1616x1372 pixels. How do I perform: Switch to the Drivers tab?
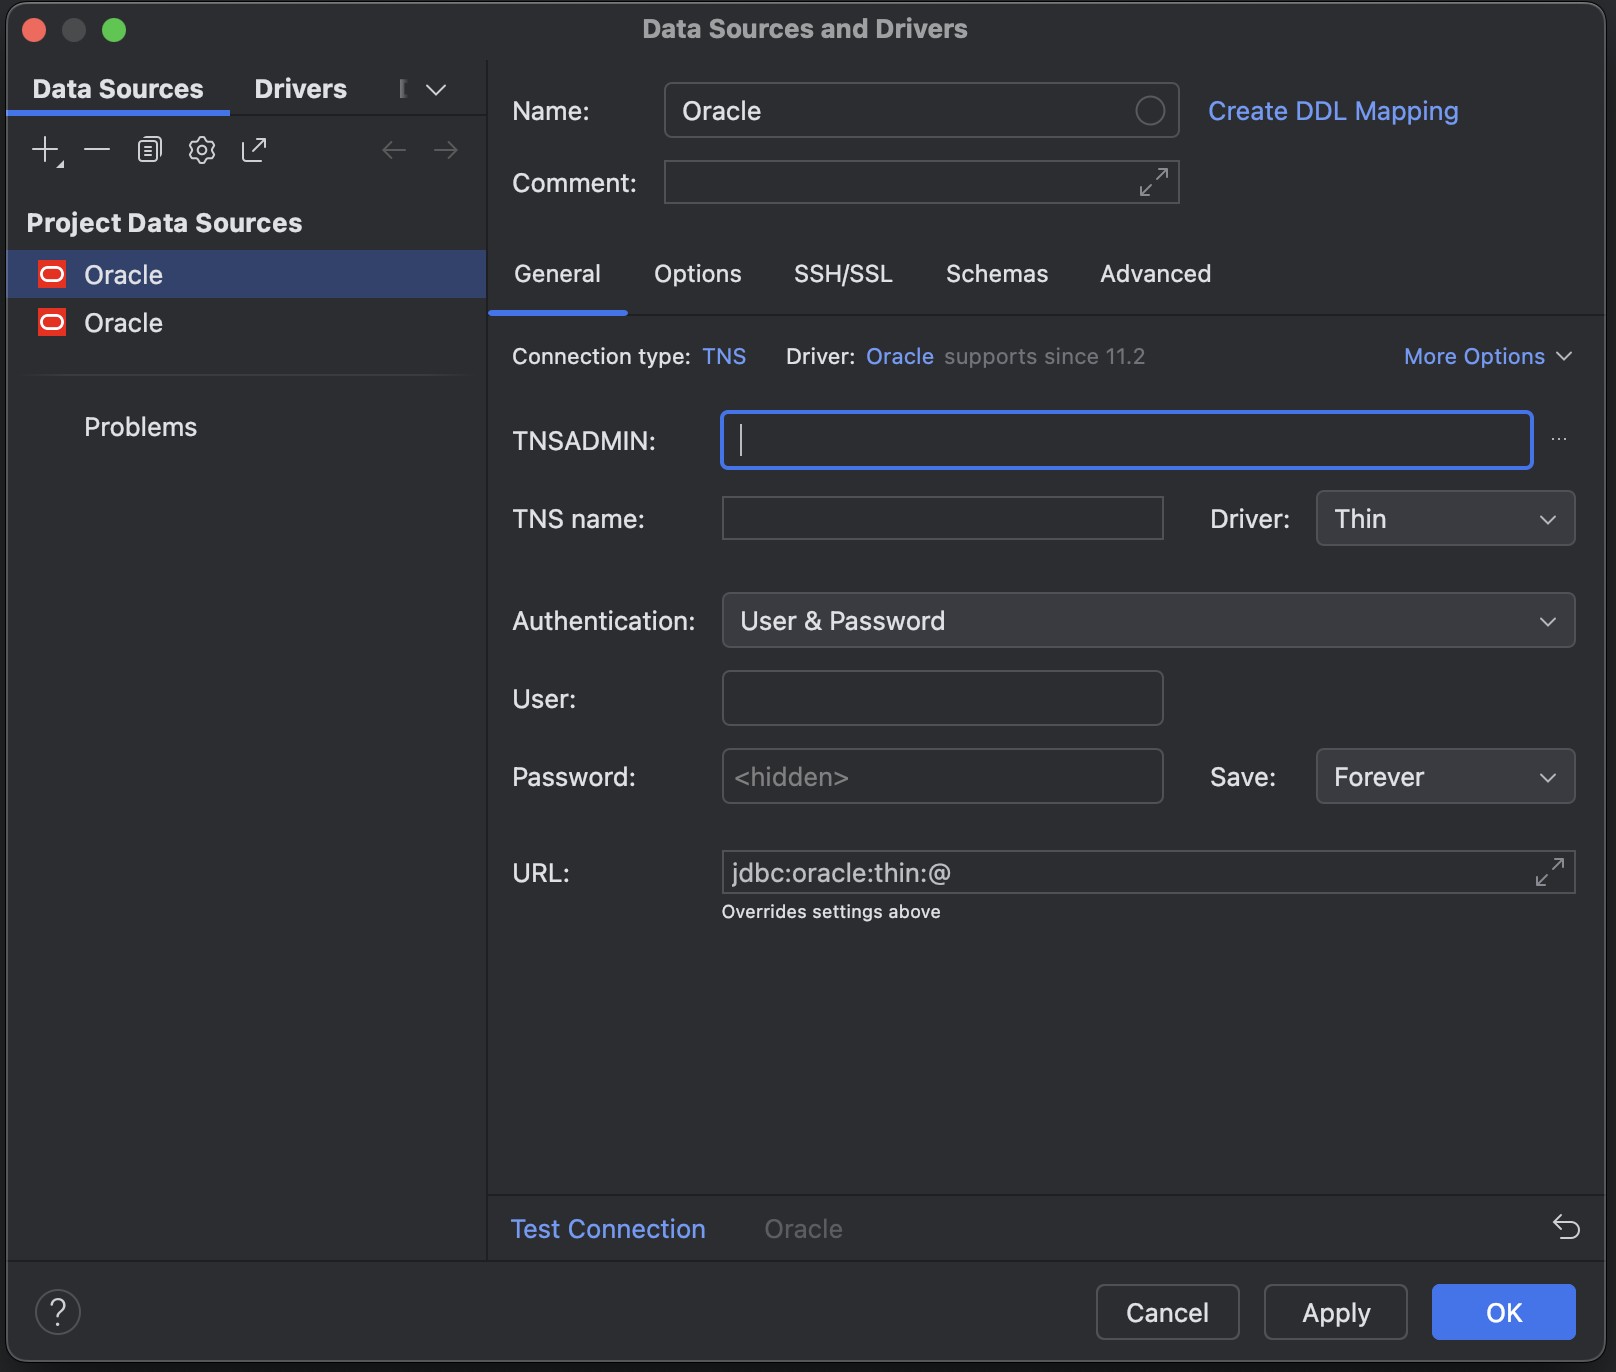click(x=300, y=89)
